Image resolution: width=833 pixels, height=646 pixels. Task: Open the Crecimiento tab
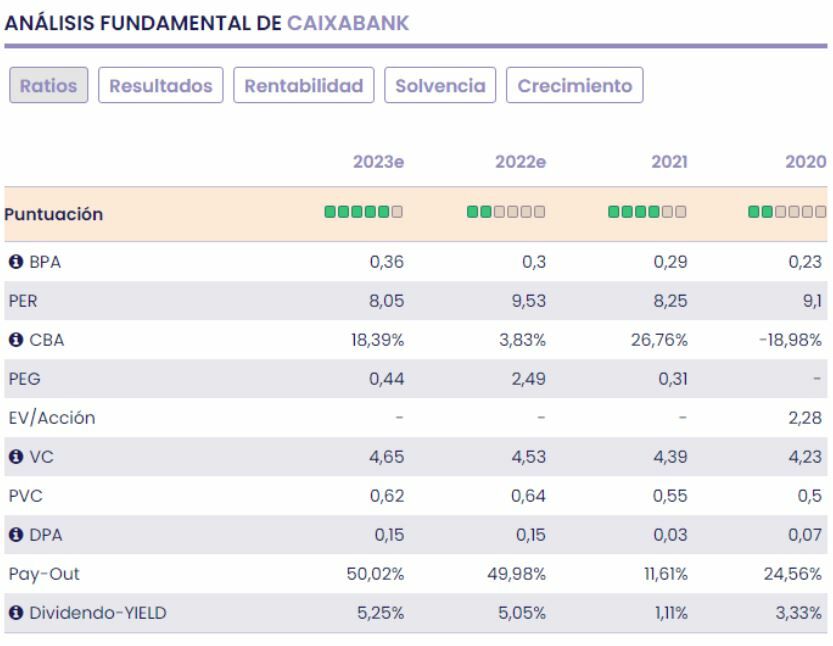pos(575,86)
